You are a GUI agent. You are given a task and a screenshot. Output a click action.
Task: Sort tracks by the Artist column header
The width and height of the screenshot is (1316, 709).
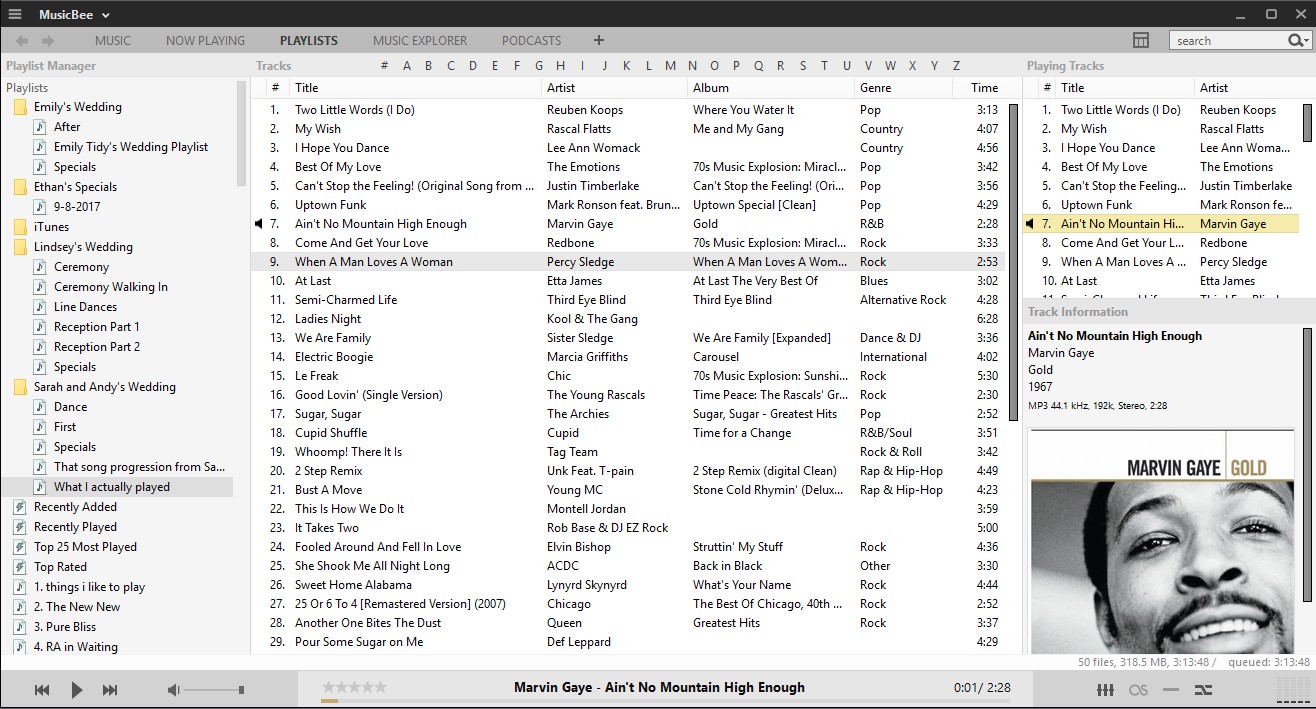click(561, 88)
